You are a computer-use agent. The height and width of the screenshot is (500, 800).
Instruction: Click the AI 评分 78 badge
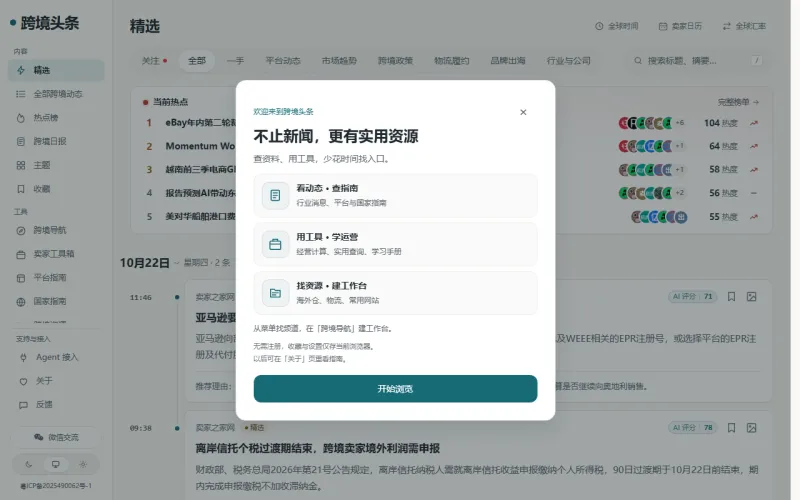(x=693, y=428)
